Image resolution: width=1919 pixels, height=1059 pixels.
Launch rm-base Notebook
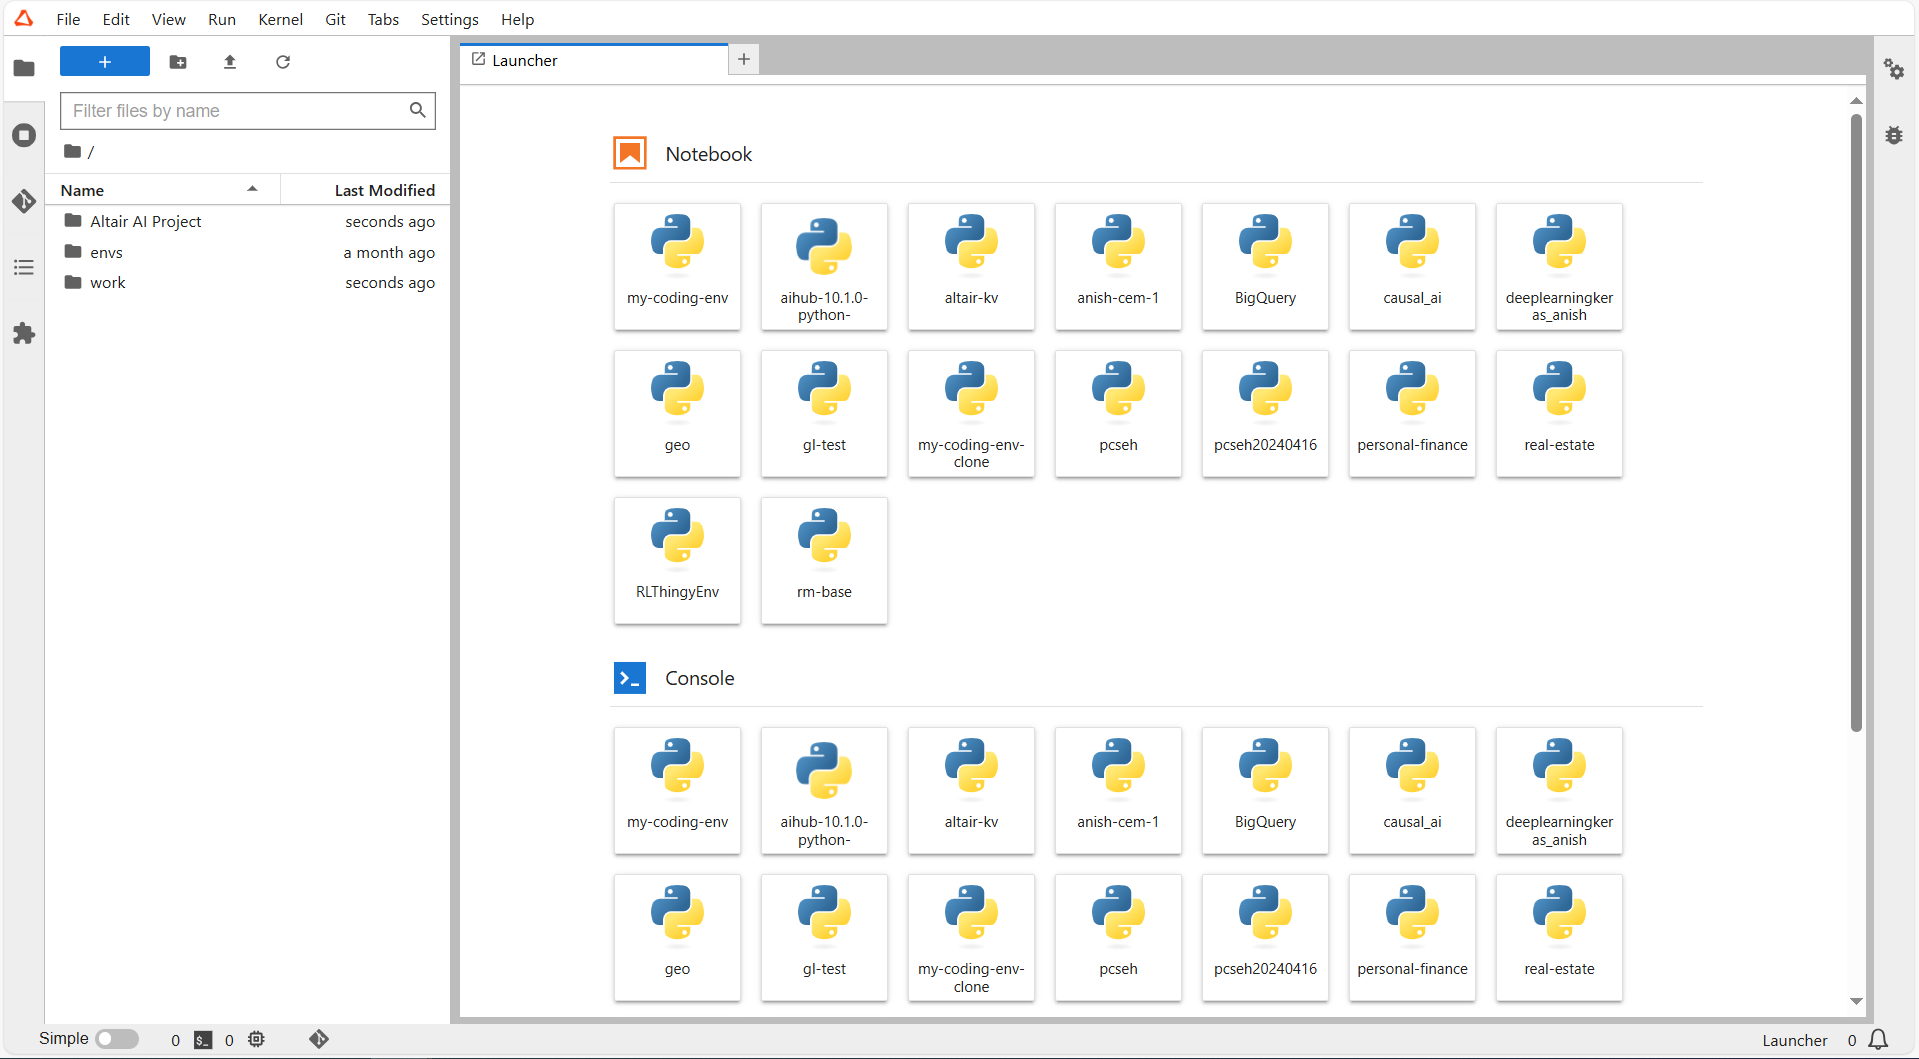pyautogui.click(x=824, y=561)
